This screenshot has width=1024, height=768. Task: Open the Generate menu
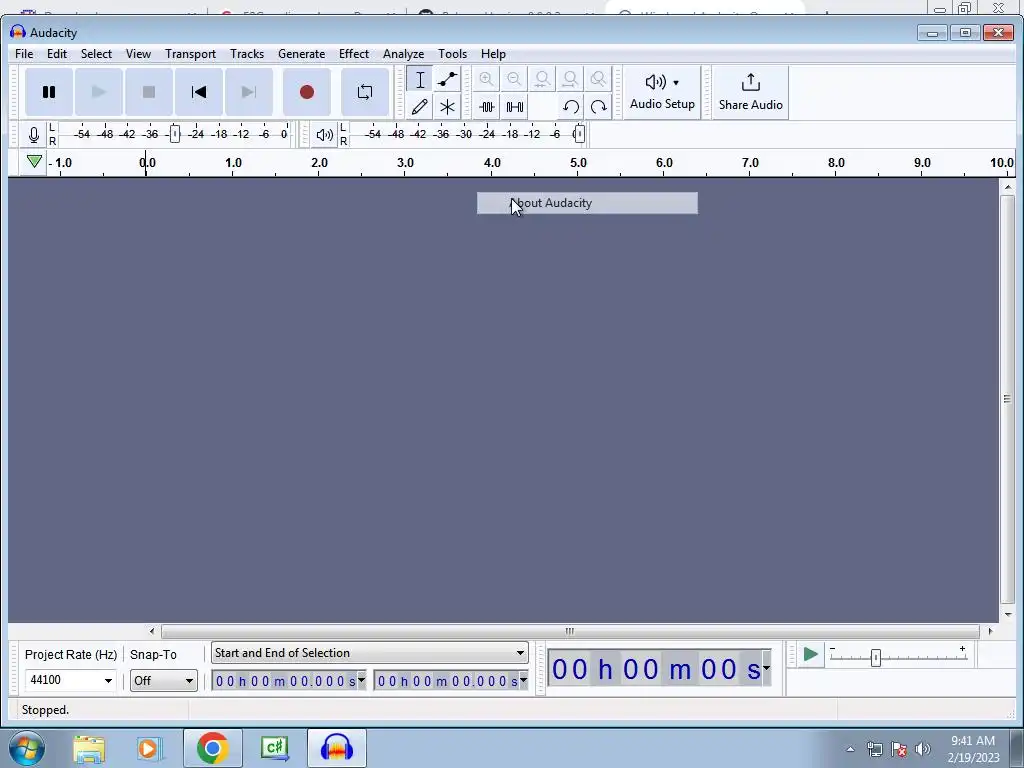[302, 54]
